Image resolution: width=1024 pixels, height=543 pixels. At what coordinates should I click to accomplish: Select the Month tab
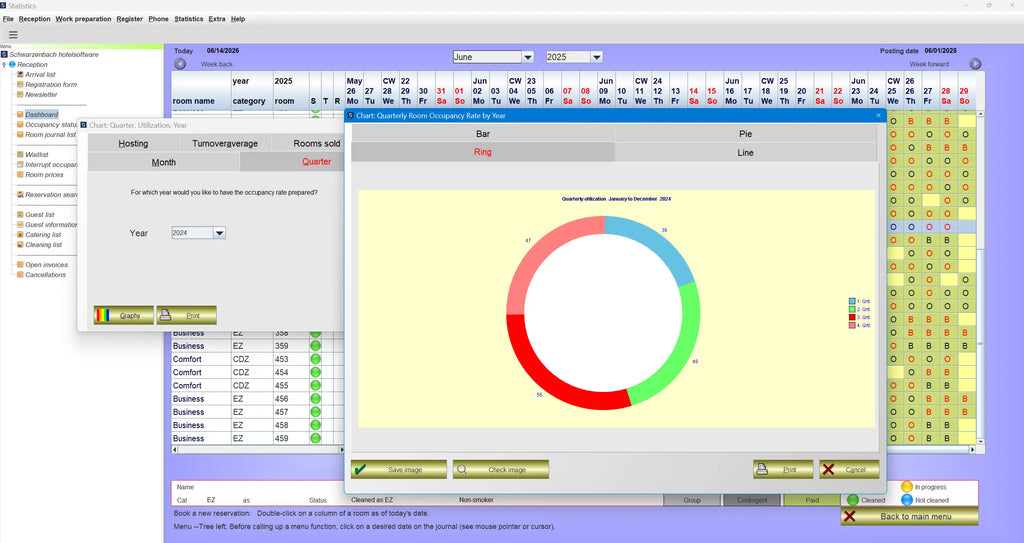163,162
